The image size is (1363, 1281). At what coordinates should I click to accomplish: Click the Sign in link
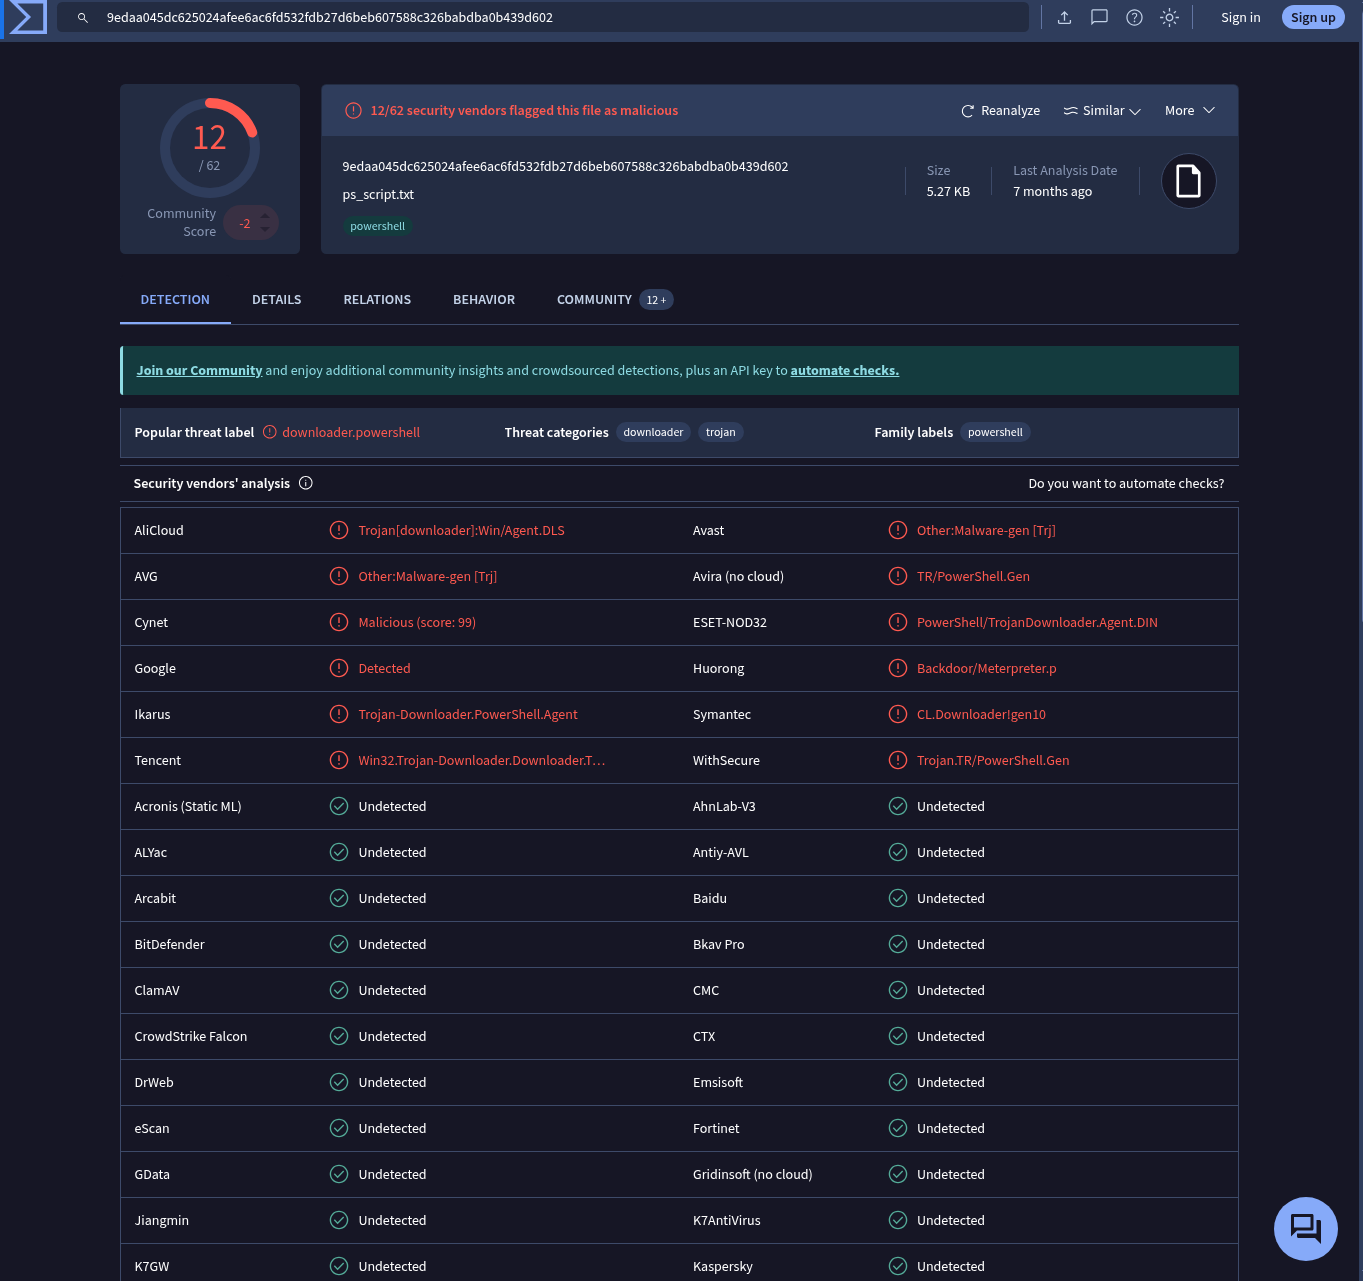1240,17
